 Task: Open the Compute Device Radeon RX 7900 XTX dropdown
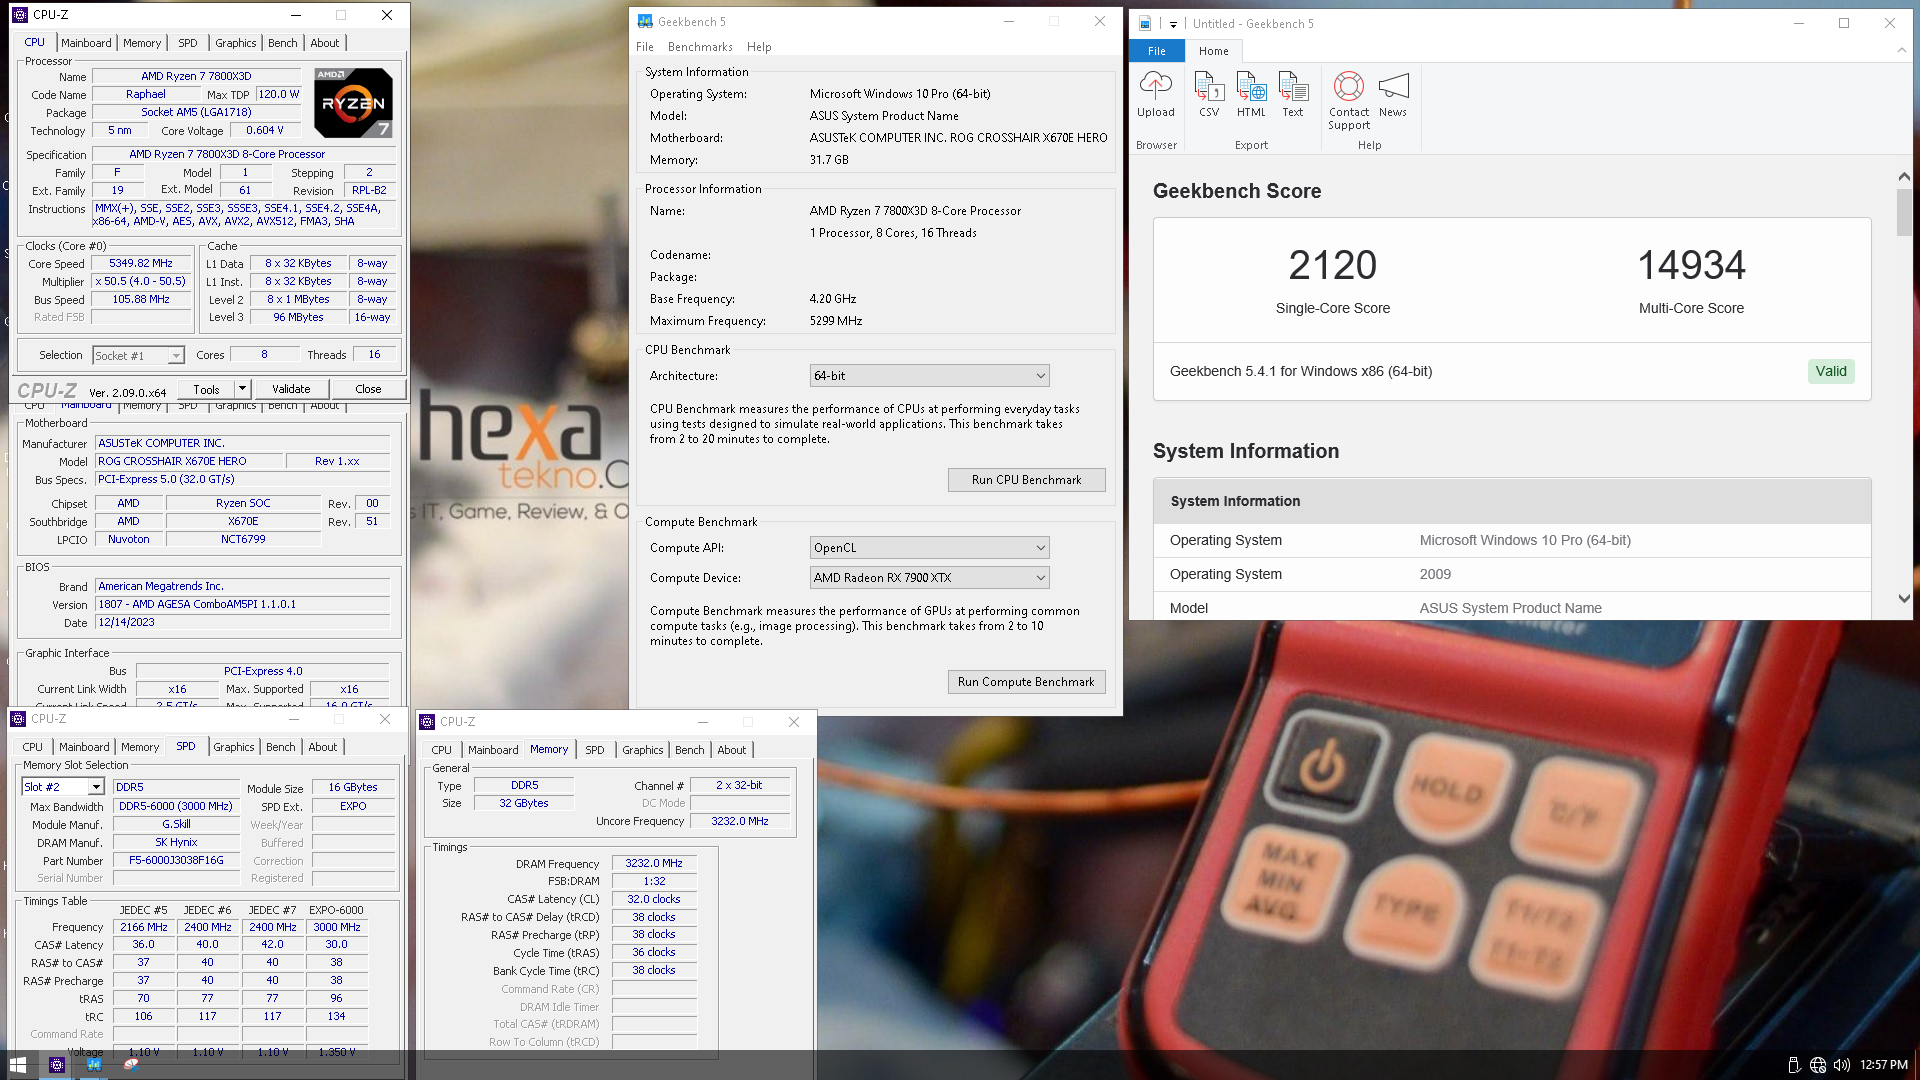pos(929,578)
